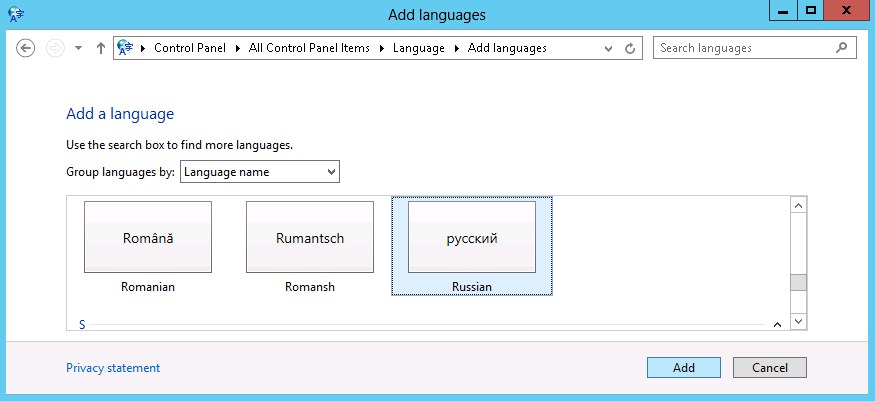This screenshot has height=401, width=875.
Task: Open the Privacy statement link
Action: [113, 368]
